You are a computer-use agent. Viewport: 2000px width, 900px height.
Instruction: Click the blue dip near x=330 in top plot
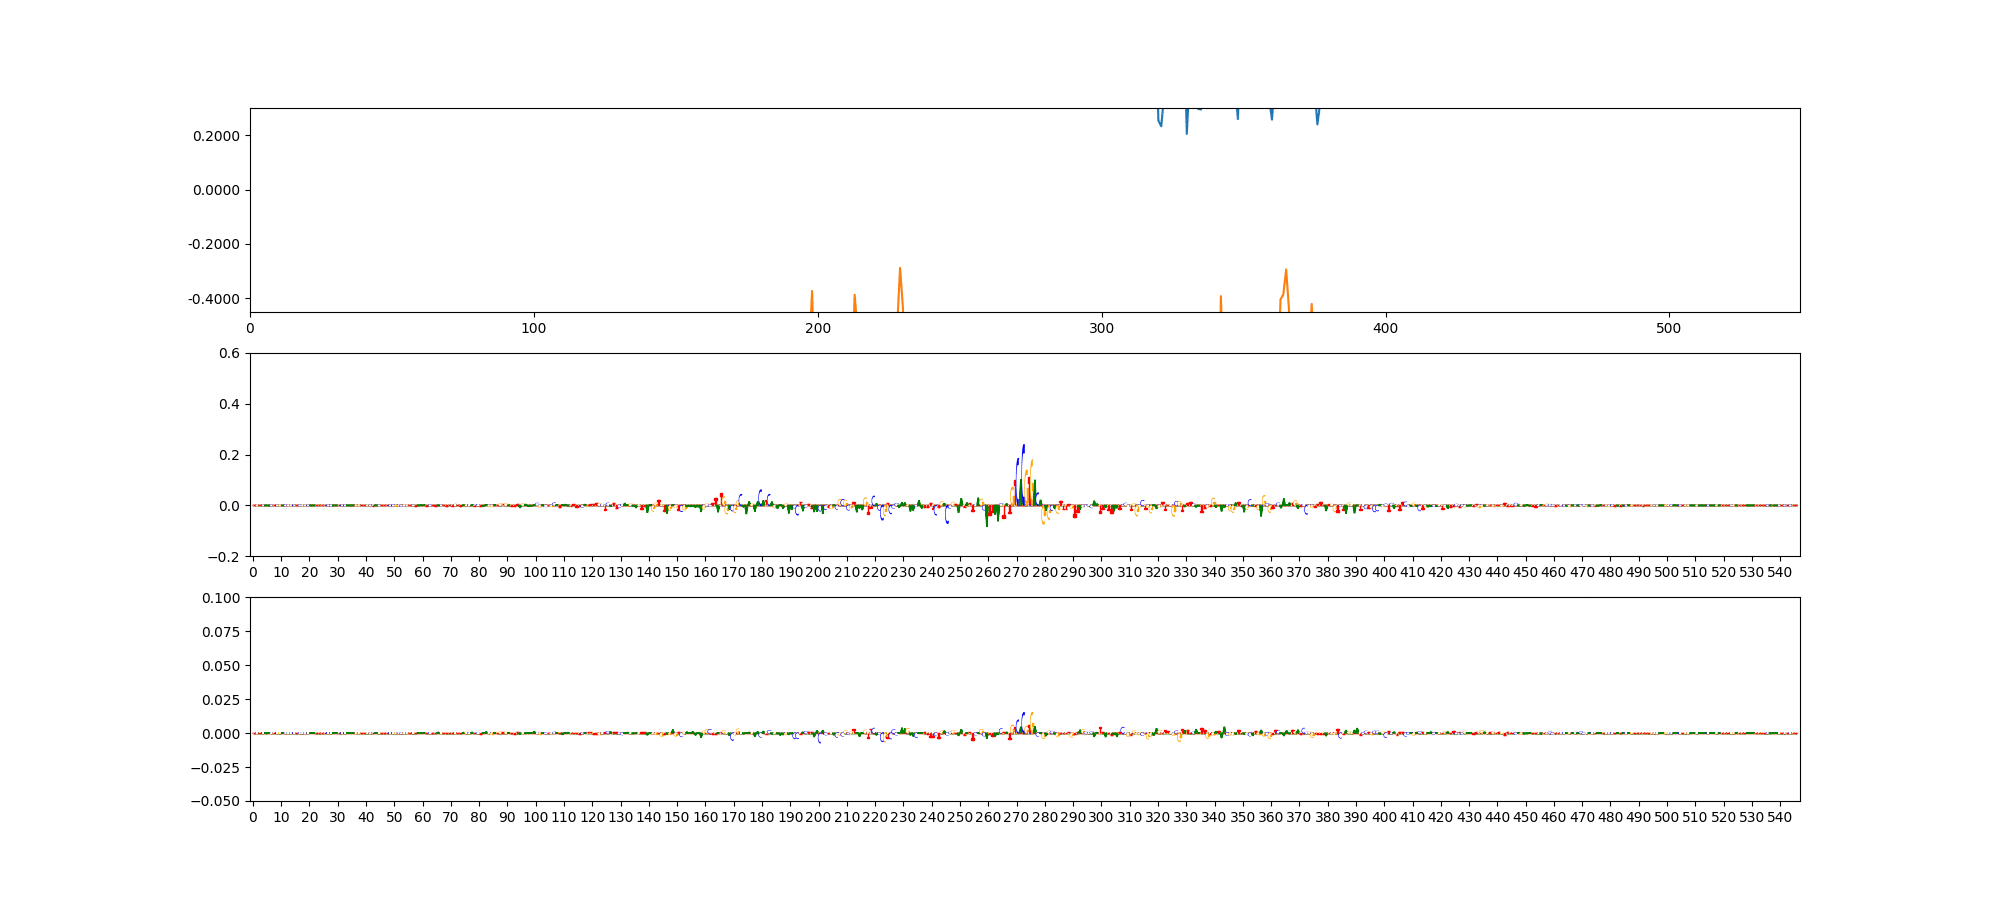[x=1187, y=130]
